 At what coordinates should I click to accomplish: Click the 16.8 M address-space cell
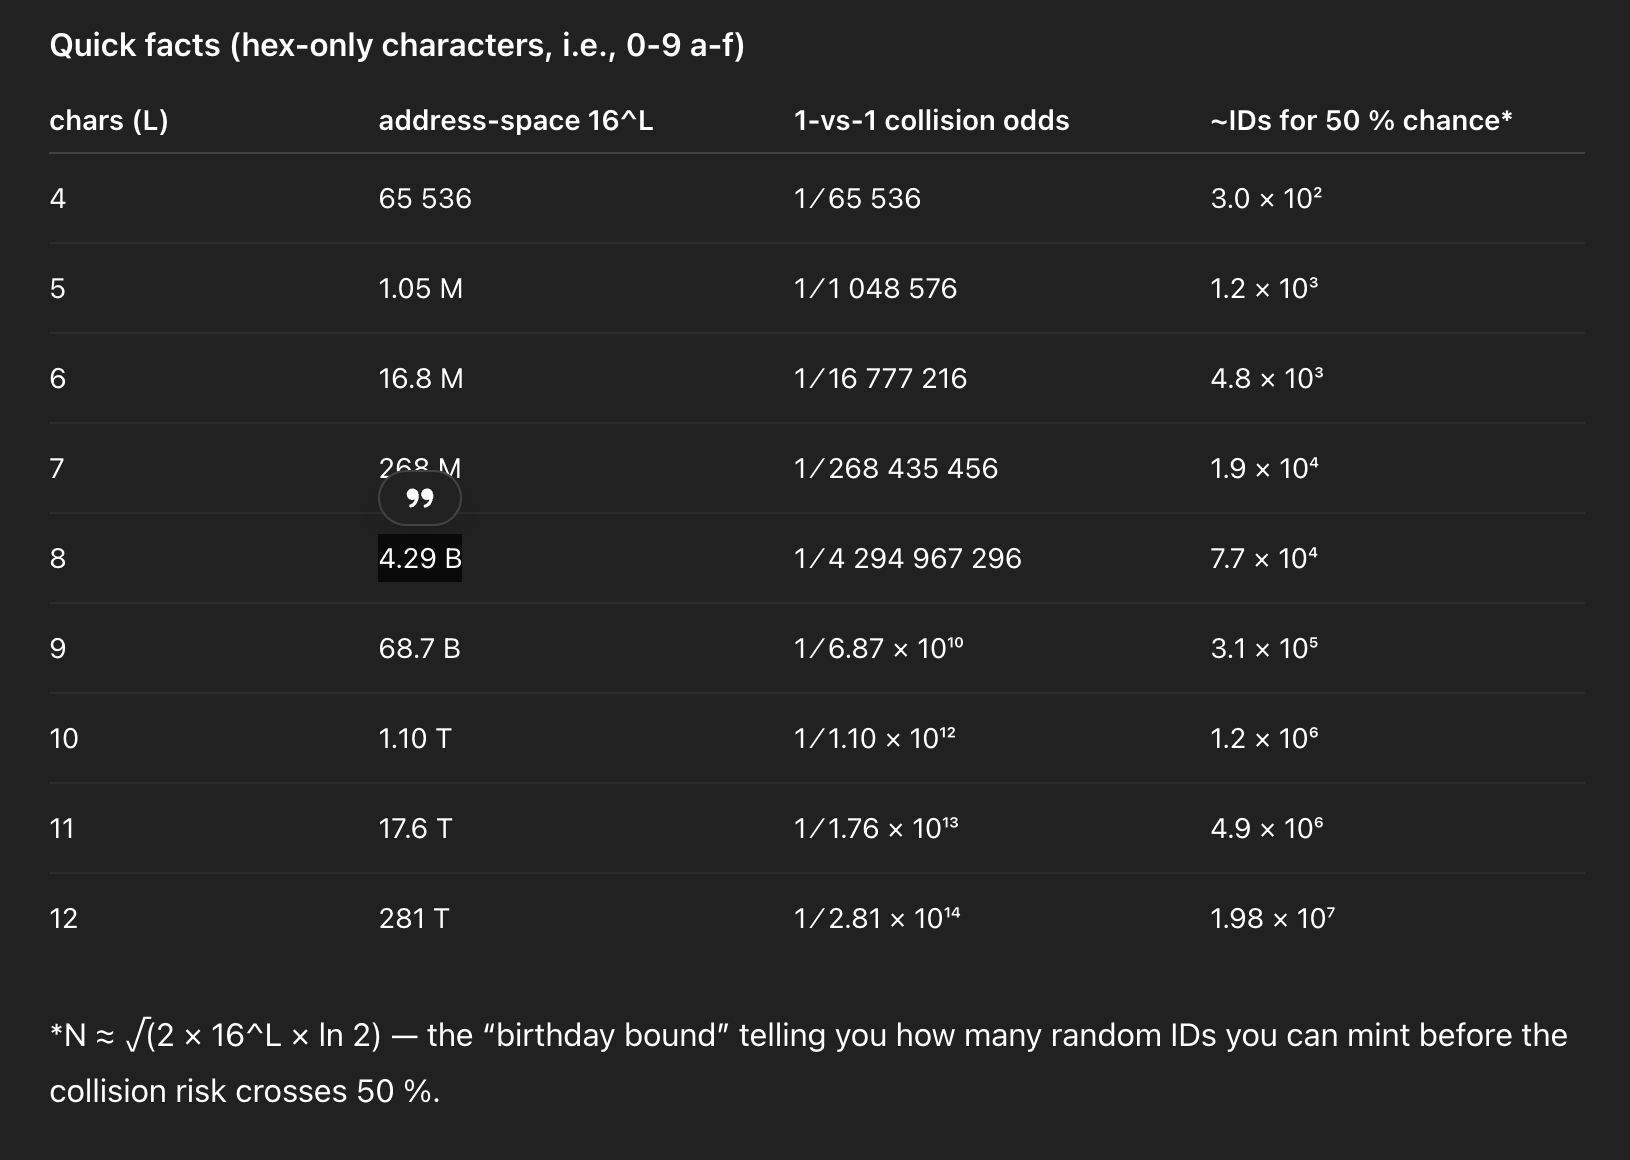point(421,378)
